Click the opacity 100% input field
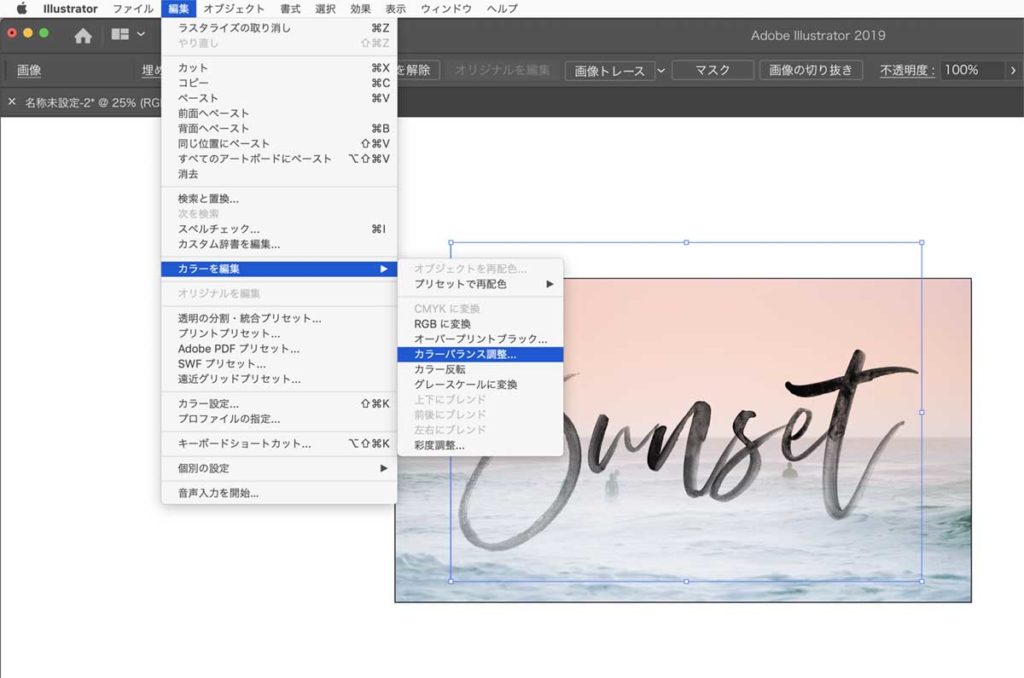Viewport: 1024px width, 678px height. click(x=968, y=71)
